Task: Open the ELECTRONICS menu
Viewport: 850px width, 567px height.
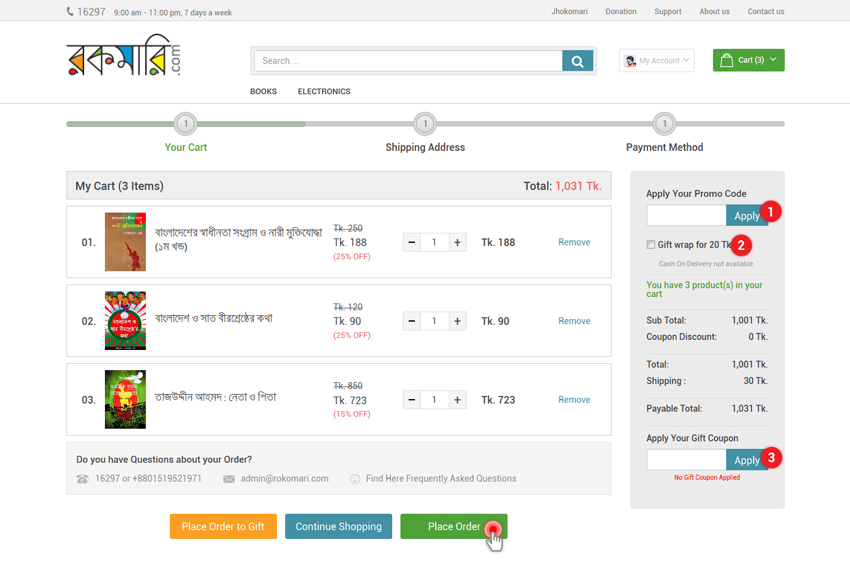Action: click(324, 92)
